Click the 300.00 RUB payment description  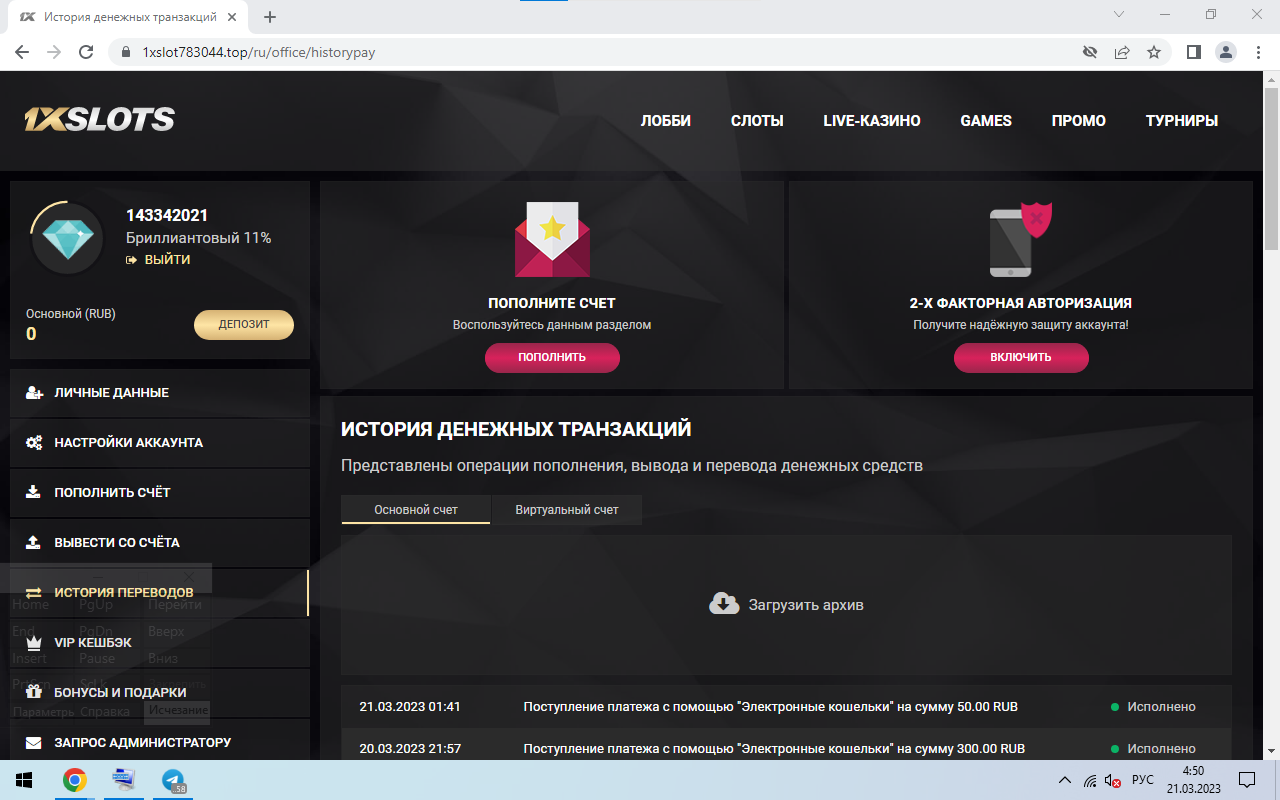pyautogui.click(x=774, y=749)
